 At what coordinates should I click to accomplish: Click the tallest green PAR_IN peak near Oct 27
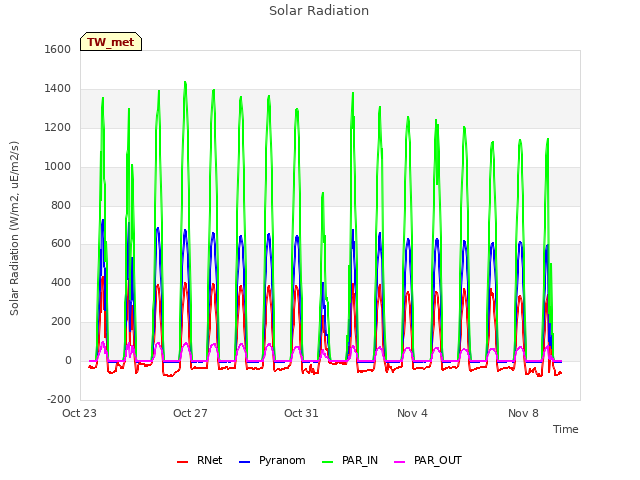tap(185, 83)
